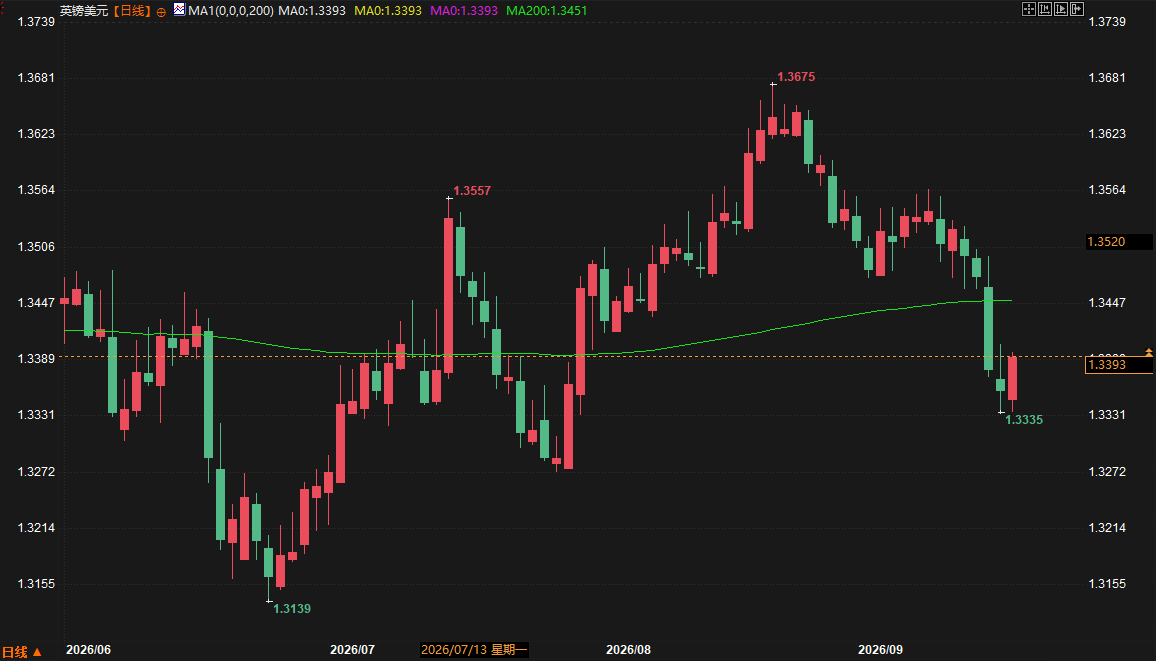Click the 1.3139 low price label
This screenshot has width=1156, height=661.
(292, 609)
